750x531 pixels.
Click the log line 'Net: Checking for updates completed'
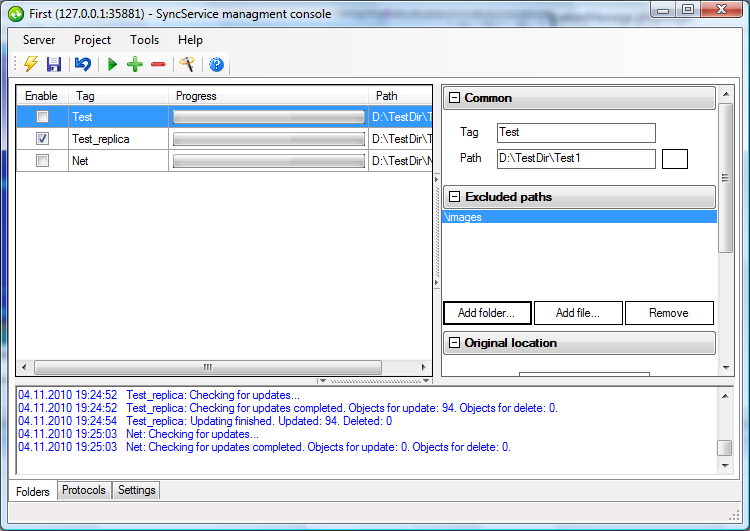tap(264, 447)
